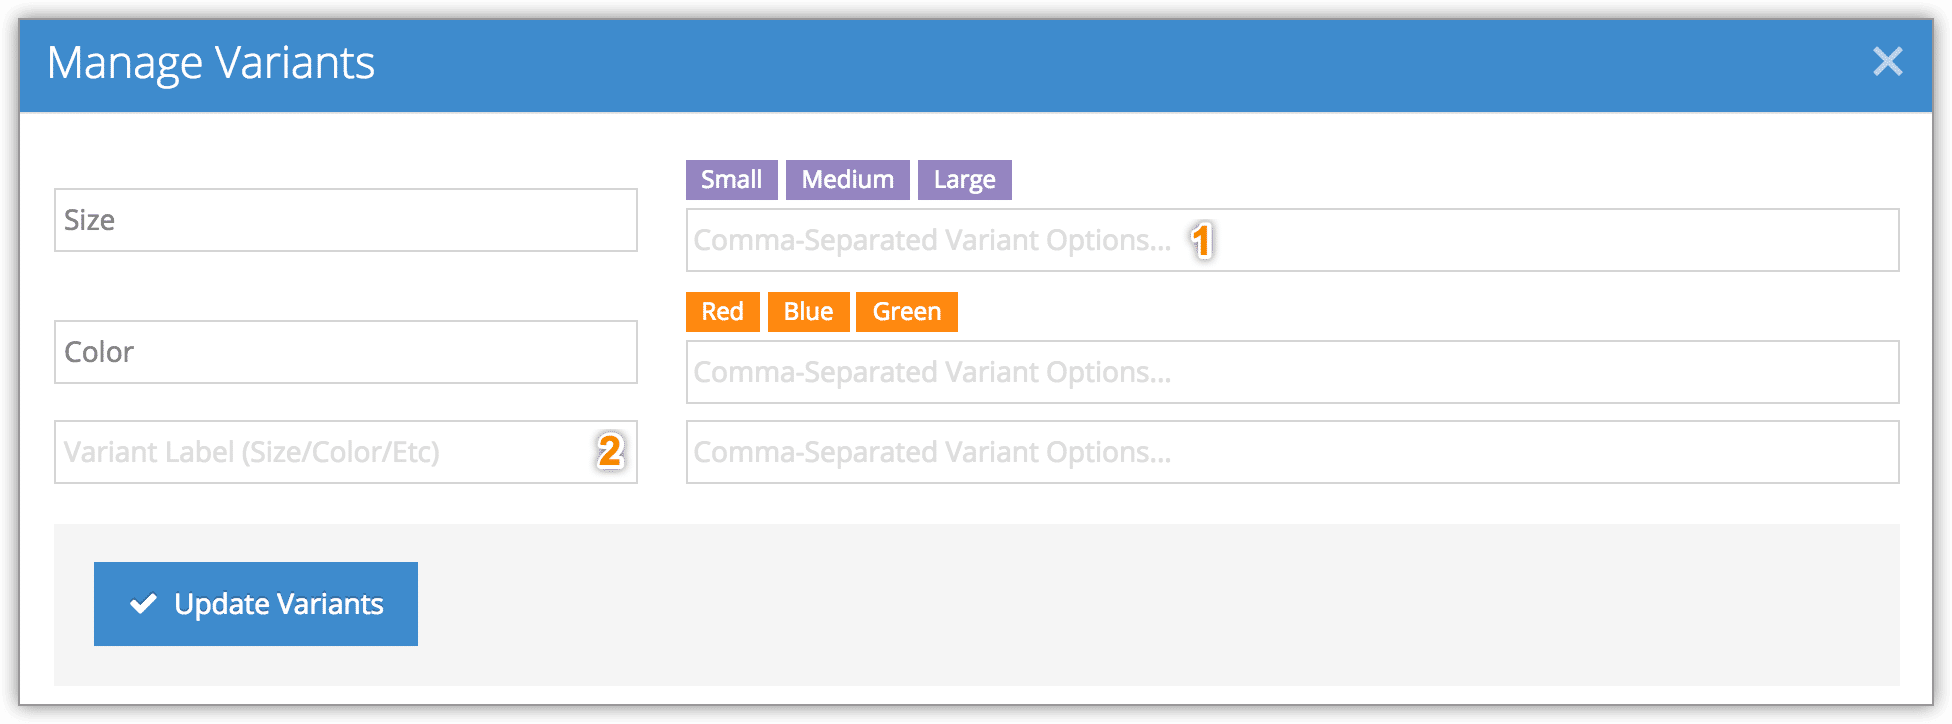This screenshot has height=724, width=1952.
Task: Close the Manage Variants dialog
Action: (x=1887, y=62)
